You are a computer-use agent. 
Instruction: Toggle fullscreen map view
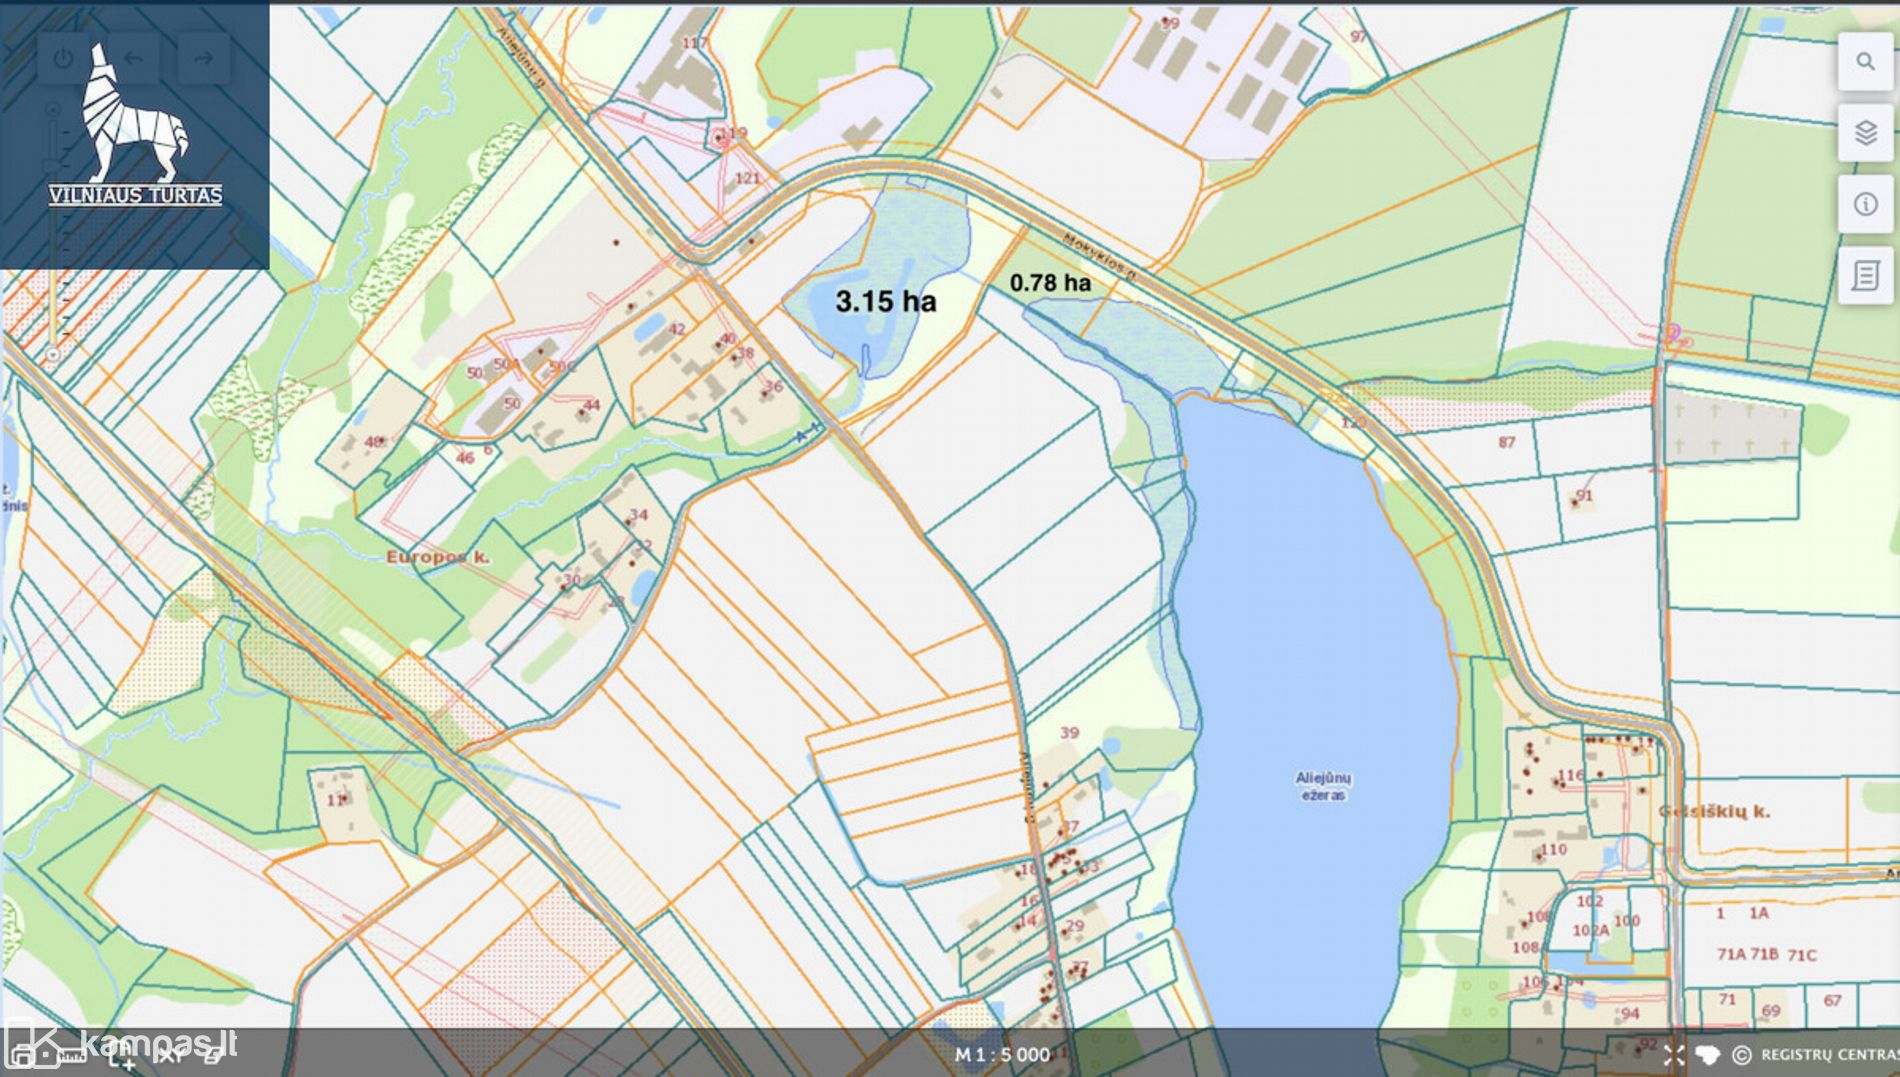click(1674, 1056)
